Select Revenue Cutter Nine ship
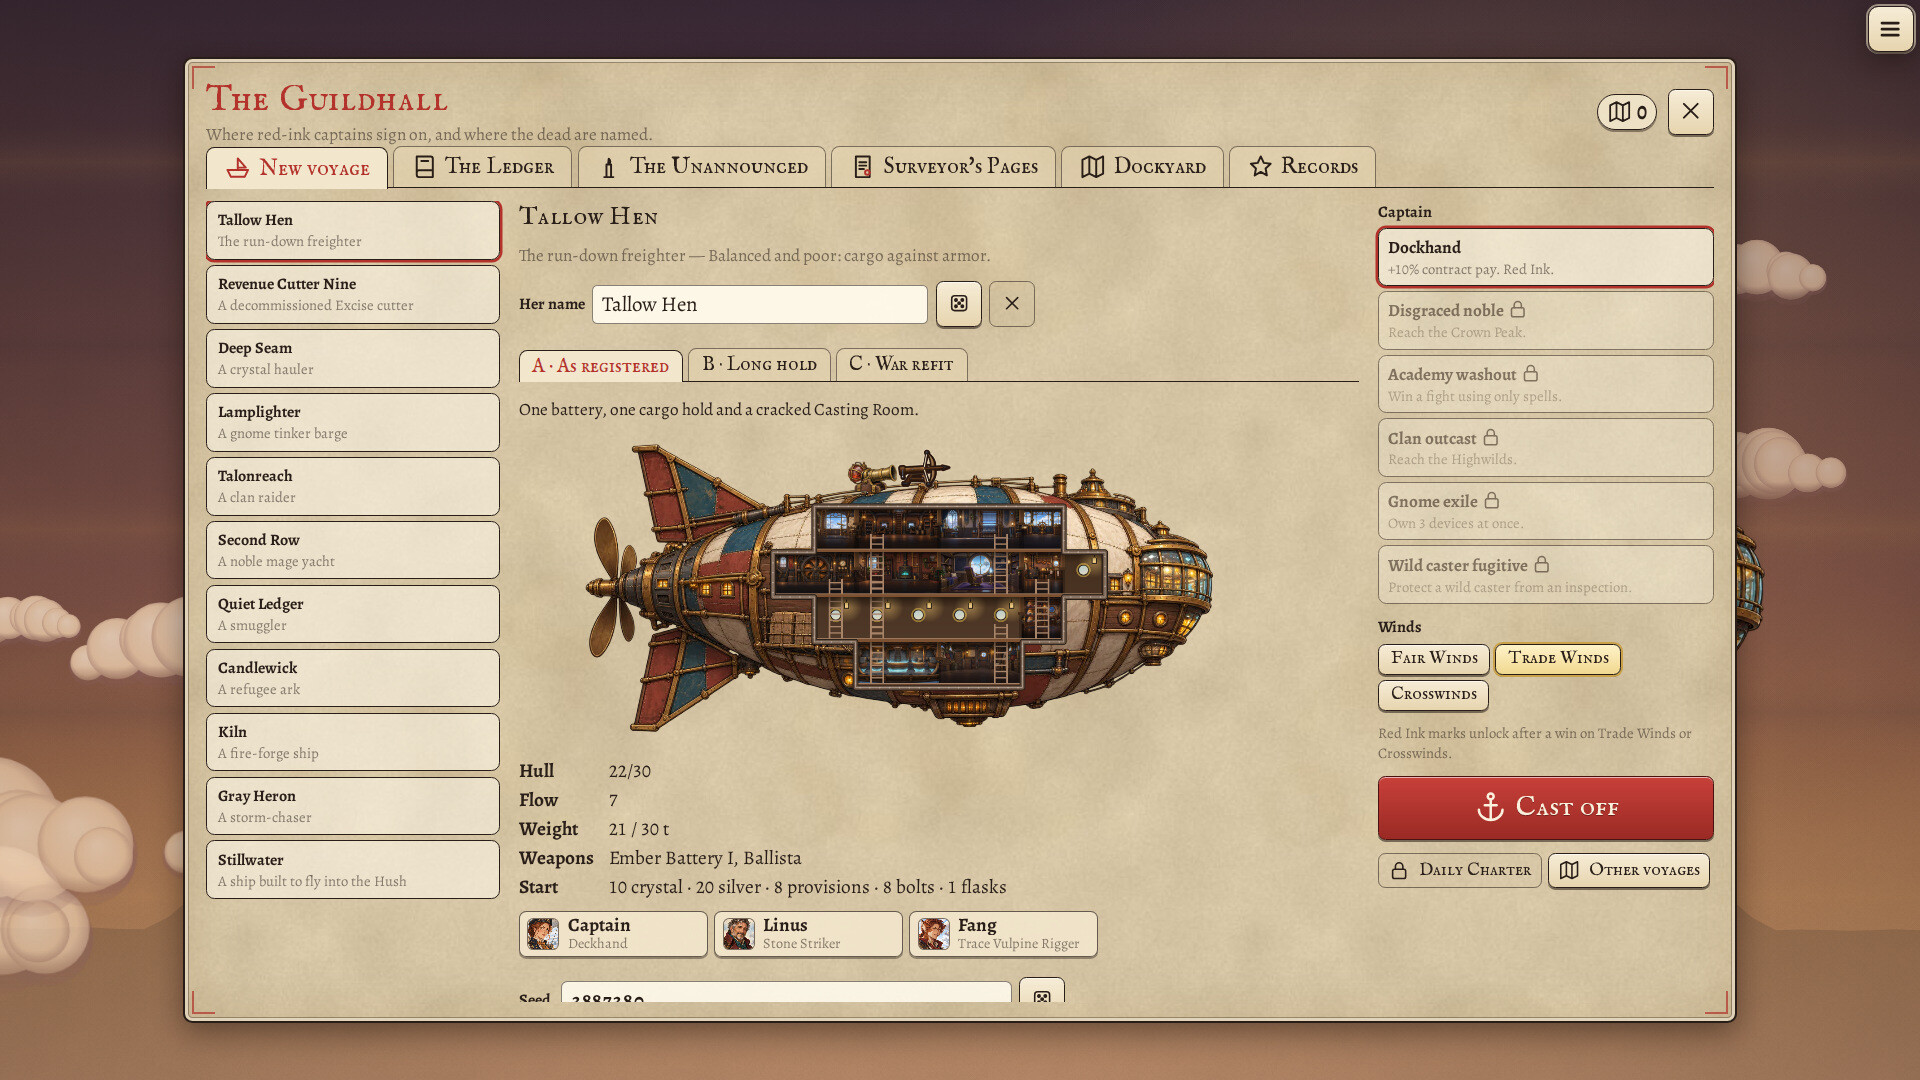The width and height of the screenshot is (1920, 1080). click(x=352, y=294)
